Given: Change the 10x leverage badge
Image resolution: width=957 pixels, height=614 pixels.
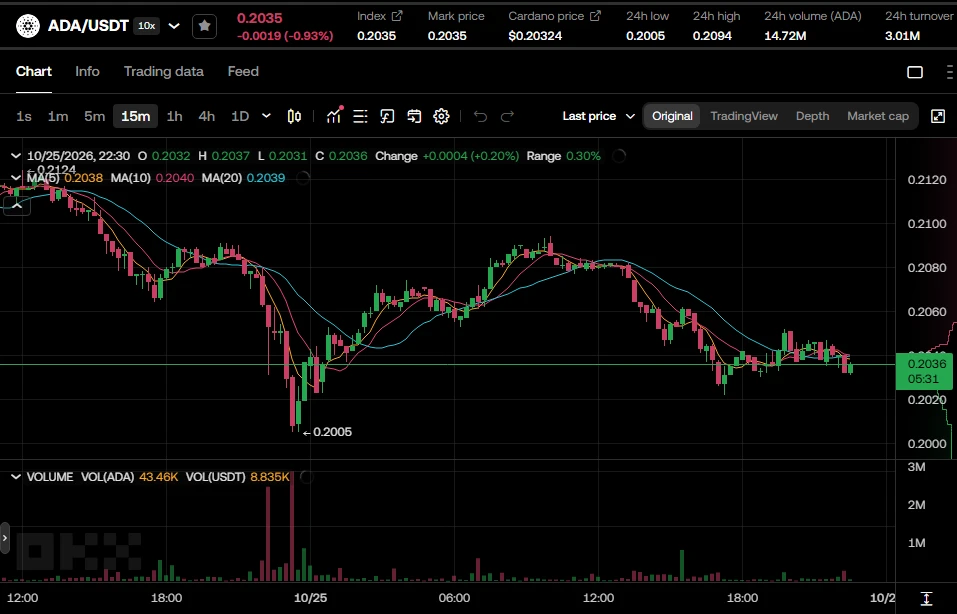Looking at the screenshot, I should [146, 26].
